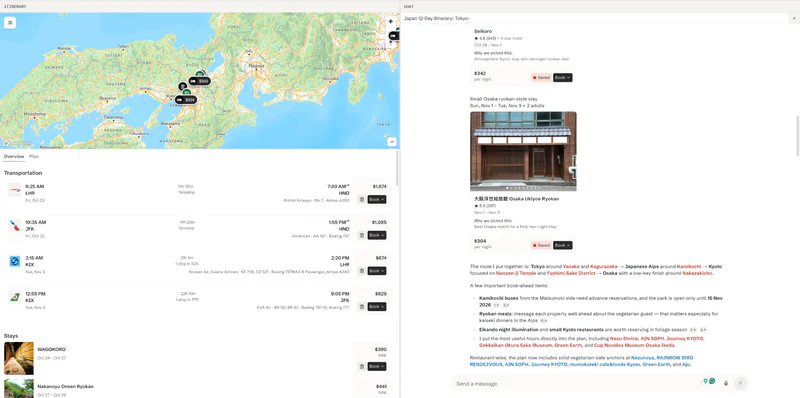Select the Seikoro hotel name

[483, 32]
